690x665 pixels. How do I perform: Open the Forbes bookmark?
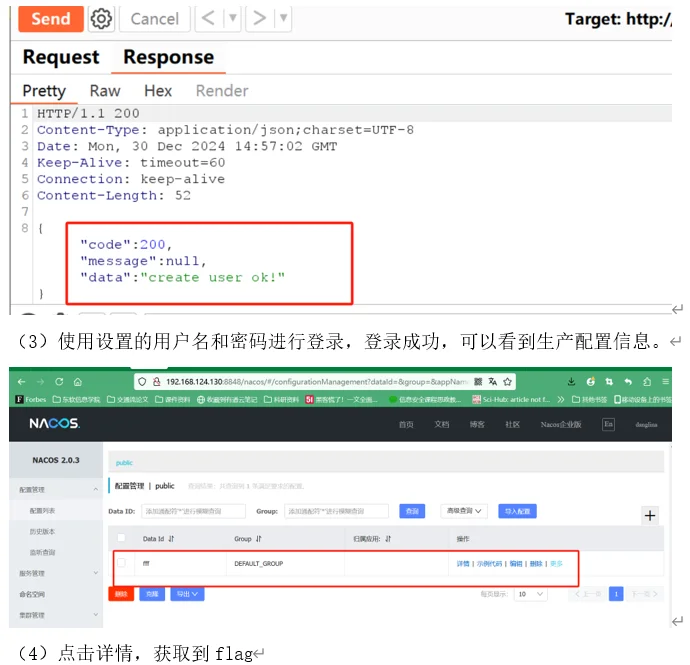31,400
